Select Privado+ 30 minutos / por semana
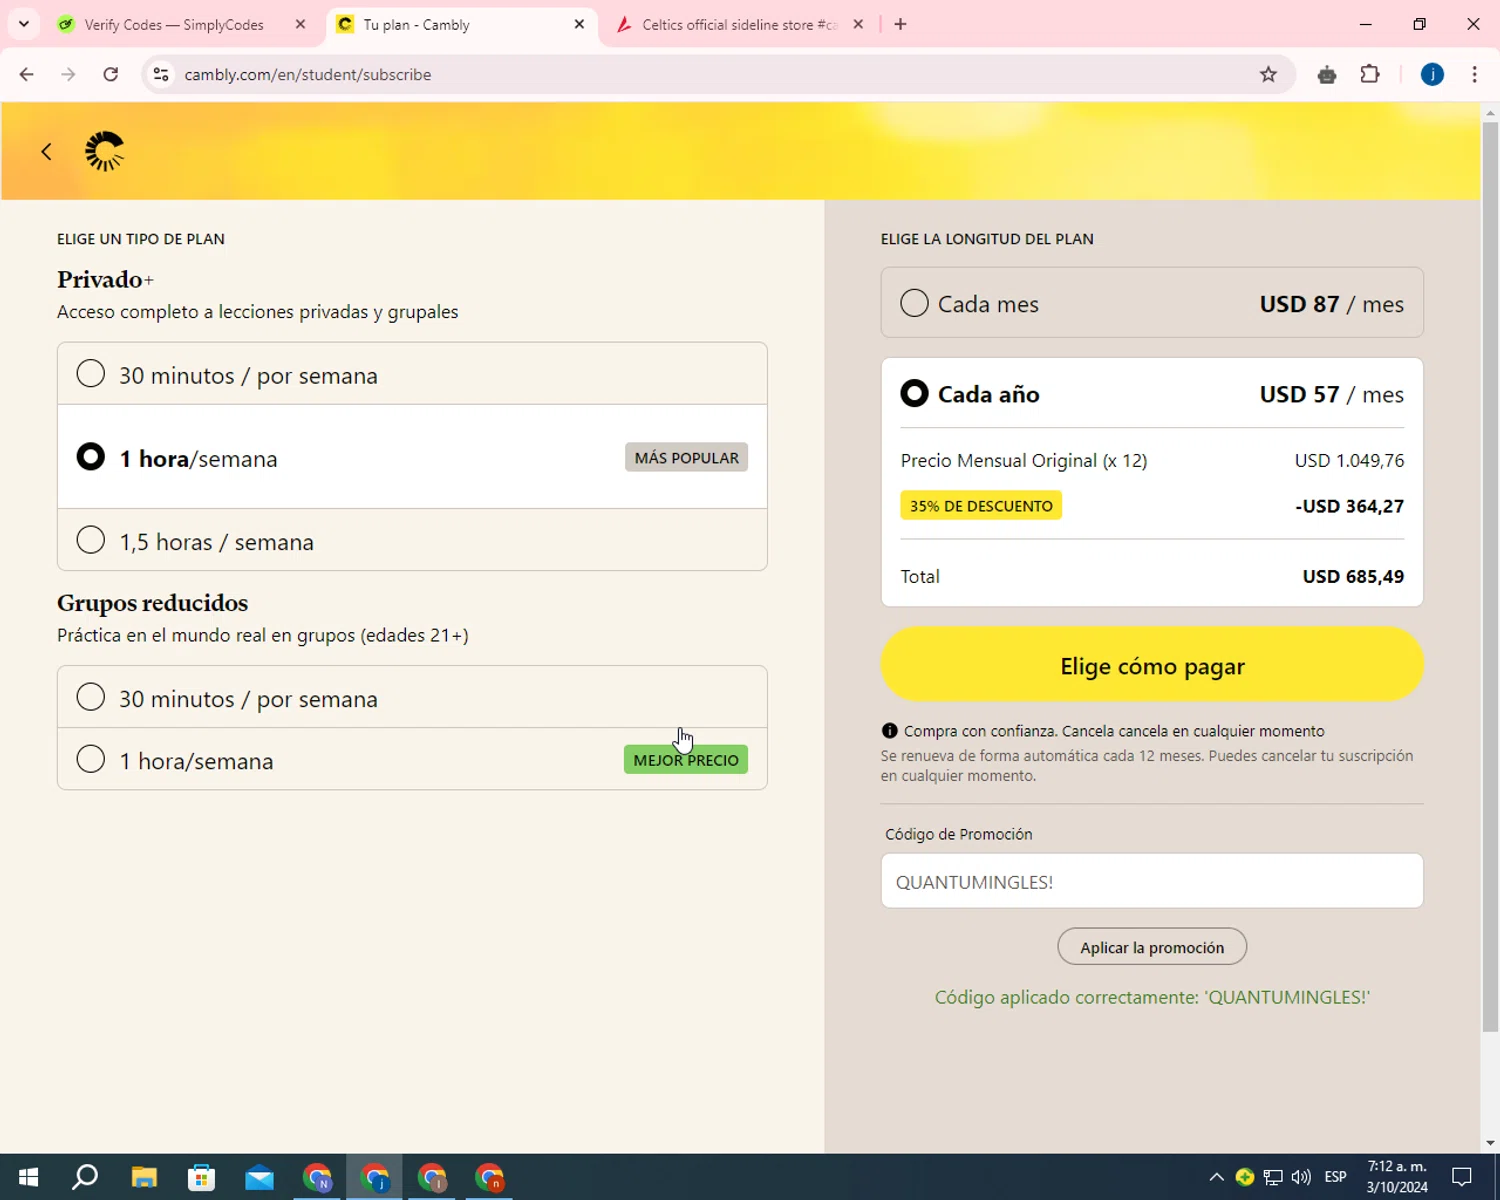The image size is (1500, 1200). tap(412, 374)
